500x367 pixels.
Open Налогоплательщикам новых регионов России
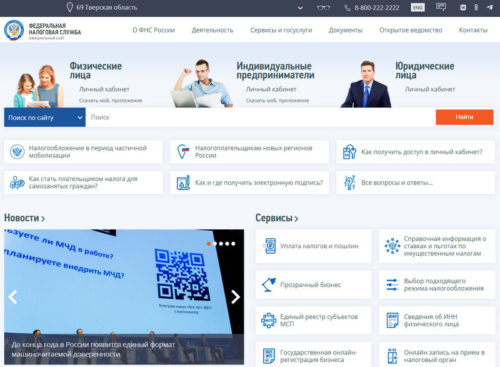click(253, 152)
